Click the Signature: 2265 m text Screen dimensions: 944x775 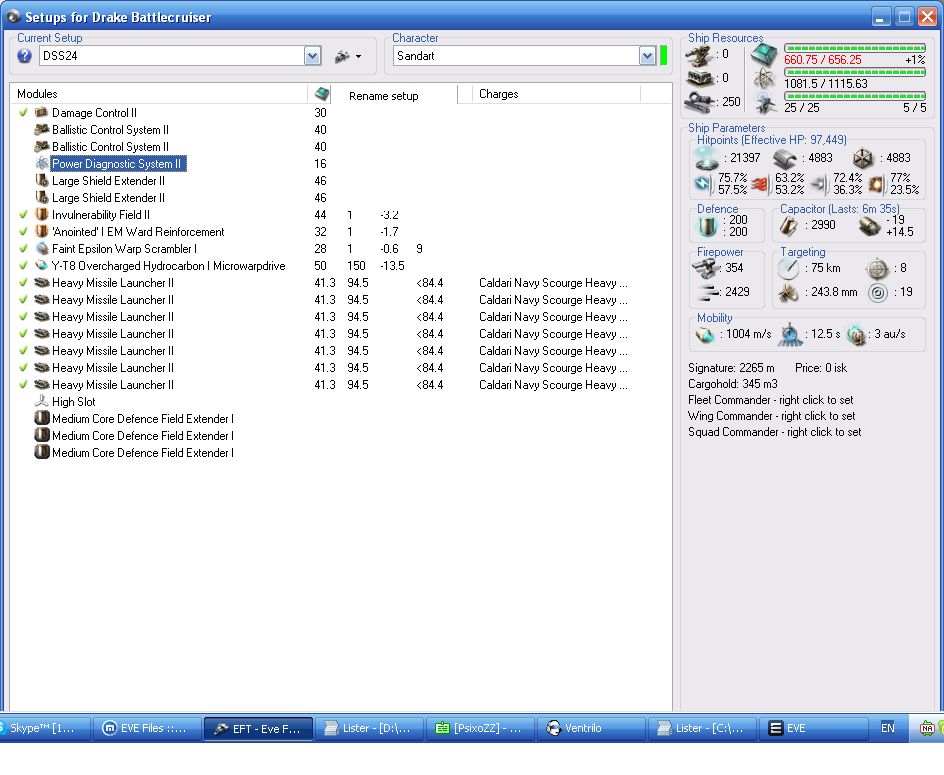(x=731, y=368)
